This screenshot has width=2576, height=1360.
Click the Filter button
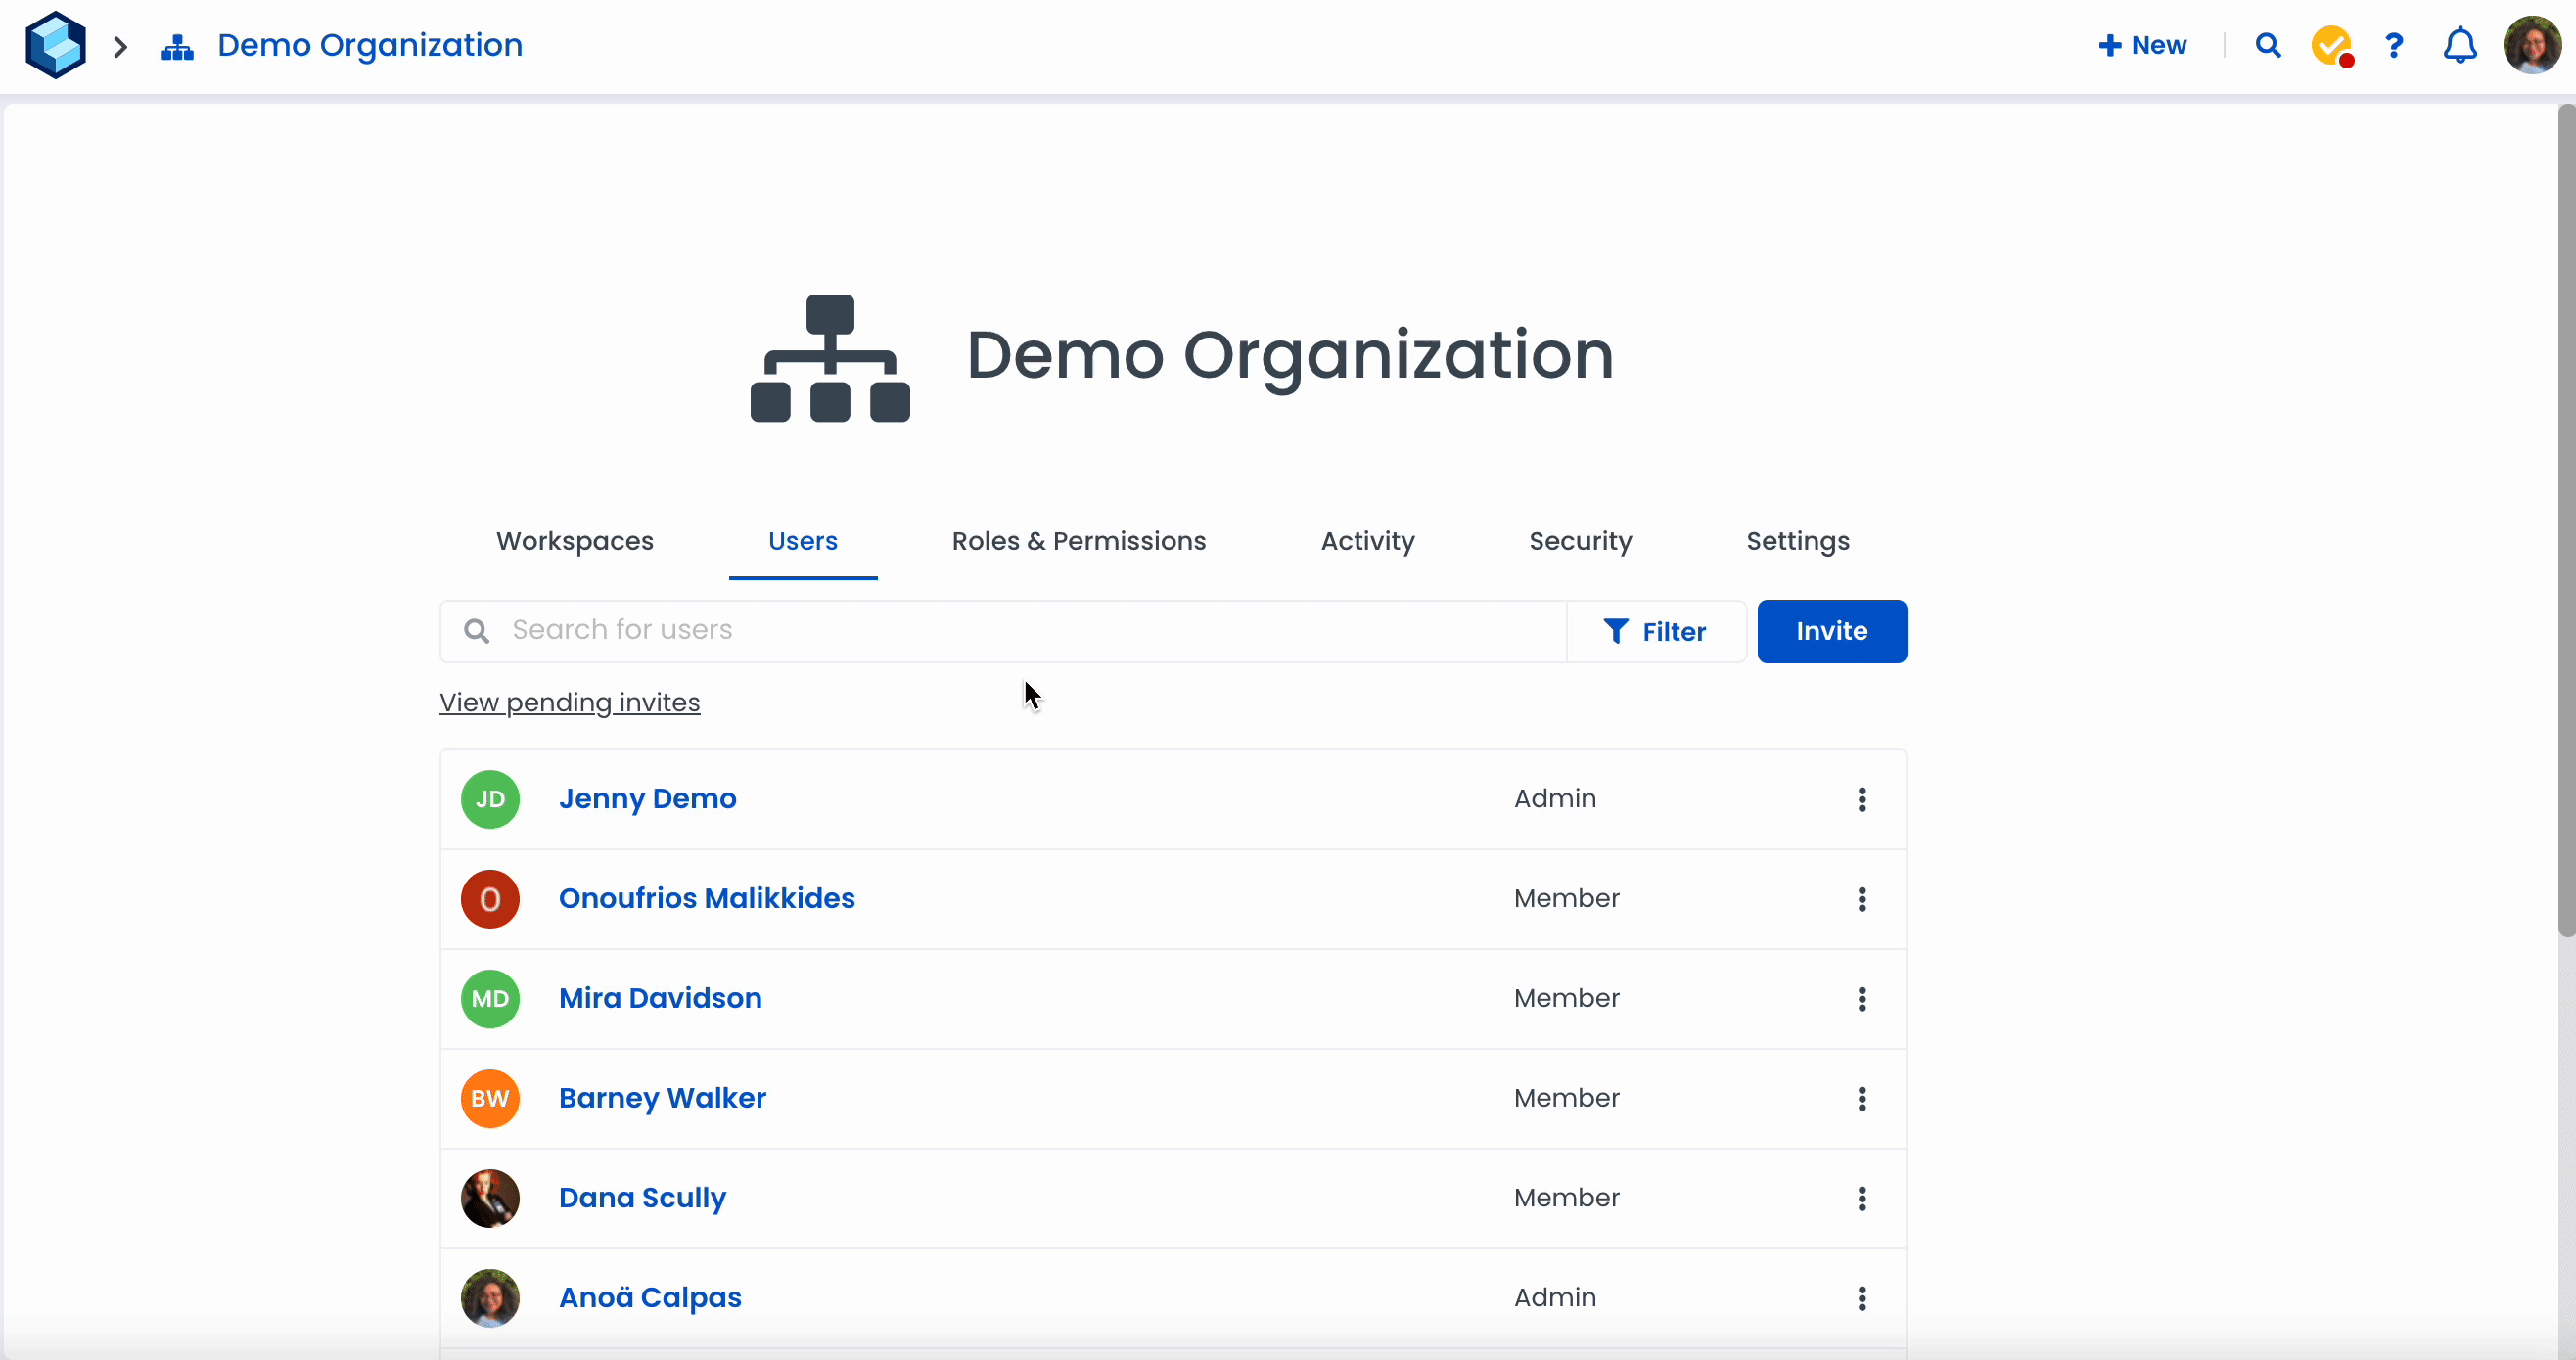pos(1655,631)
